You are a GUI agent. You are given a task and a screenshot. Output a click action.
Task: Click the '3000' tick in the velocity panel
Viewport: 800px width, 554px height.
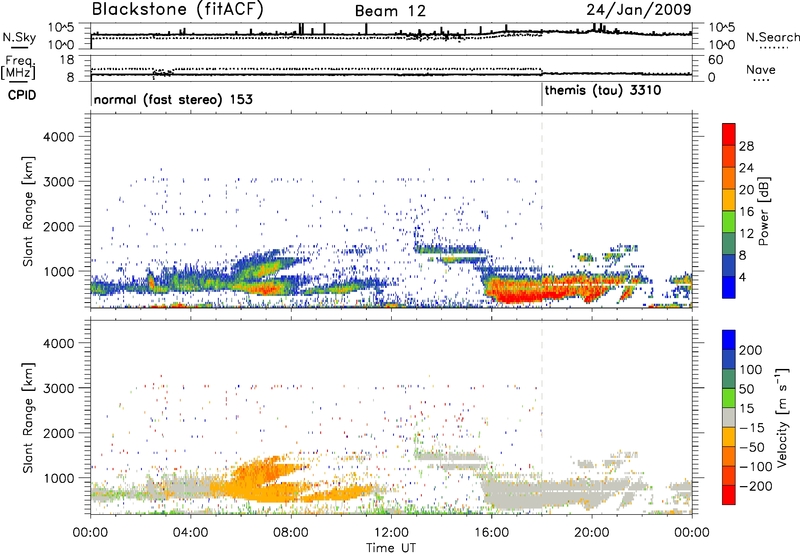59,388
